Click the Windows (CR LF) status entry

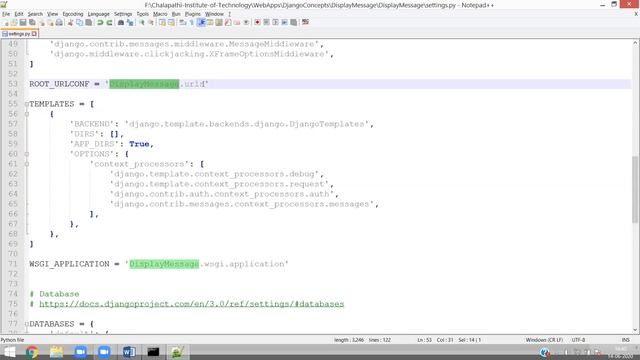[x=544, y=340]
